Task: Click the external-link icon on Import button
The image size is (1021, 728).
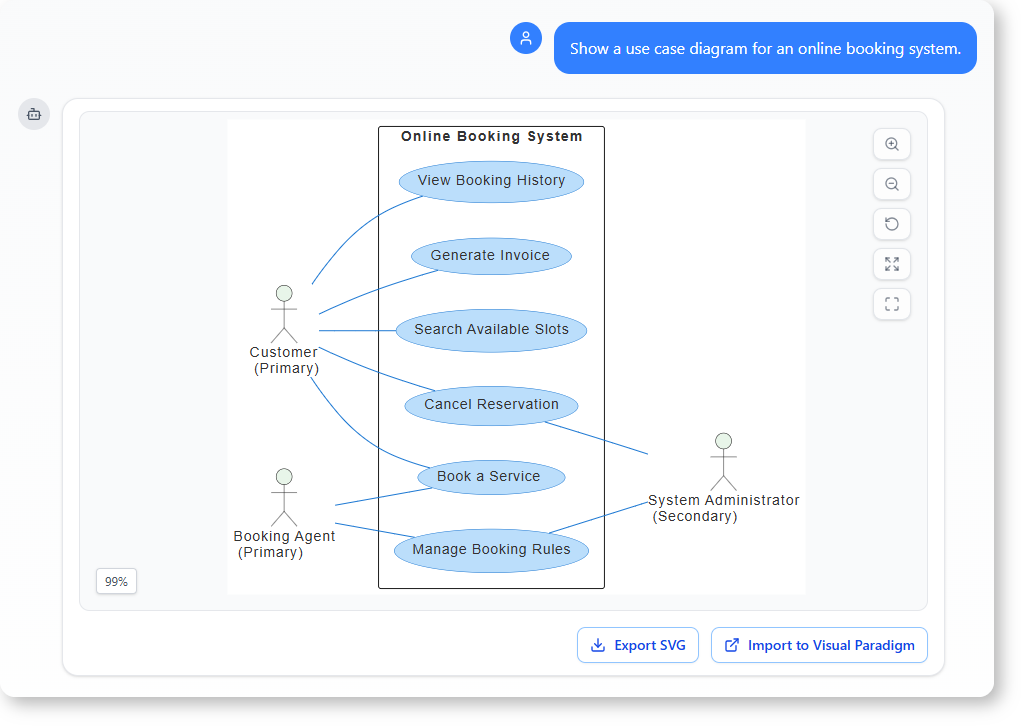Action: coord(732,645)
